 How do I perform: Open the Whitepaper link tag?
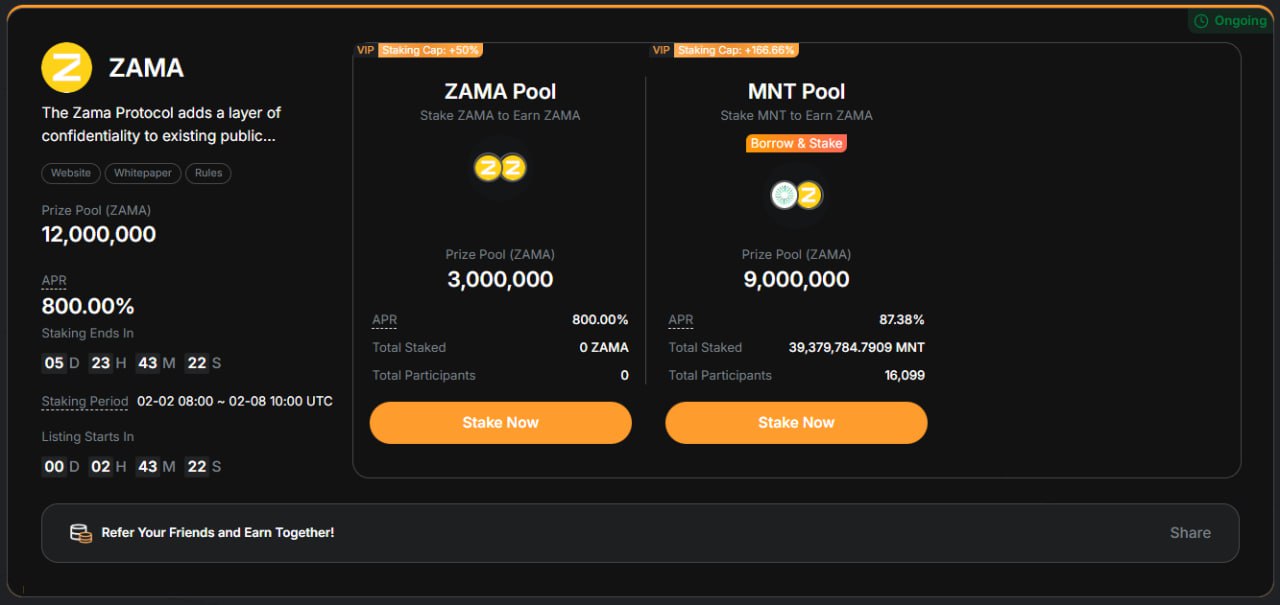pyautogui.click(x=143, y=173)
